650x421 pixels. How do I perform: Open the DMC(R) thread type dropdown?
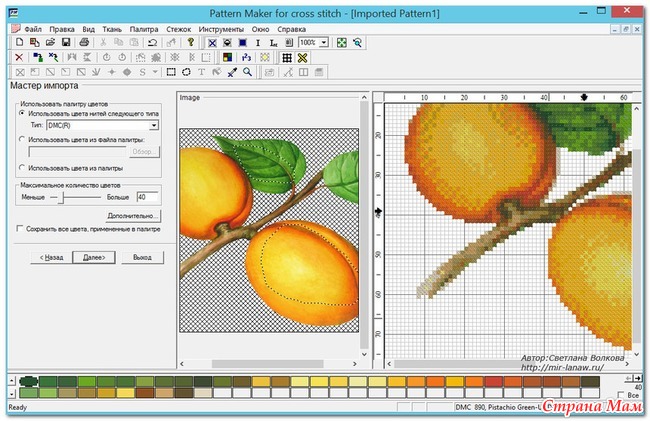(x=155, y=126)
